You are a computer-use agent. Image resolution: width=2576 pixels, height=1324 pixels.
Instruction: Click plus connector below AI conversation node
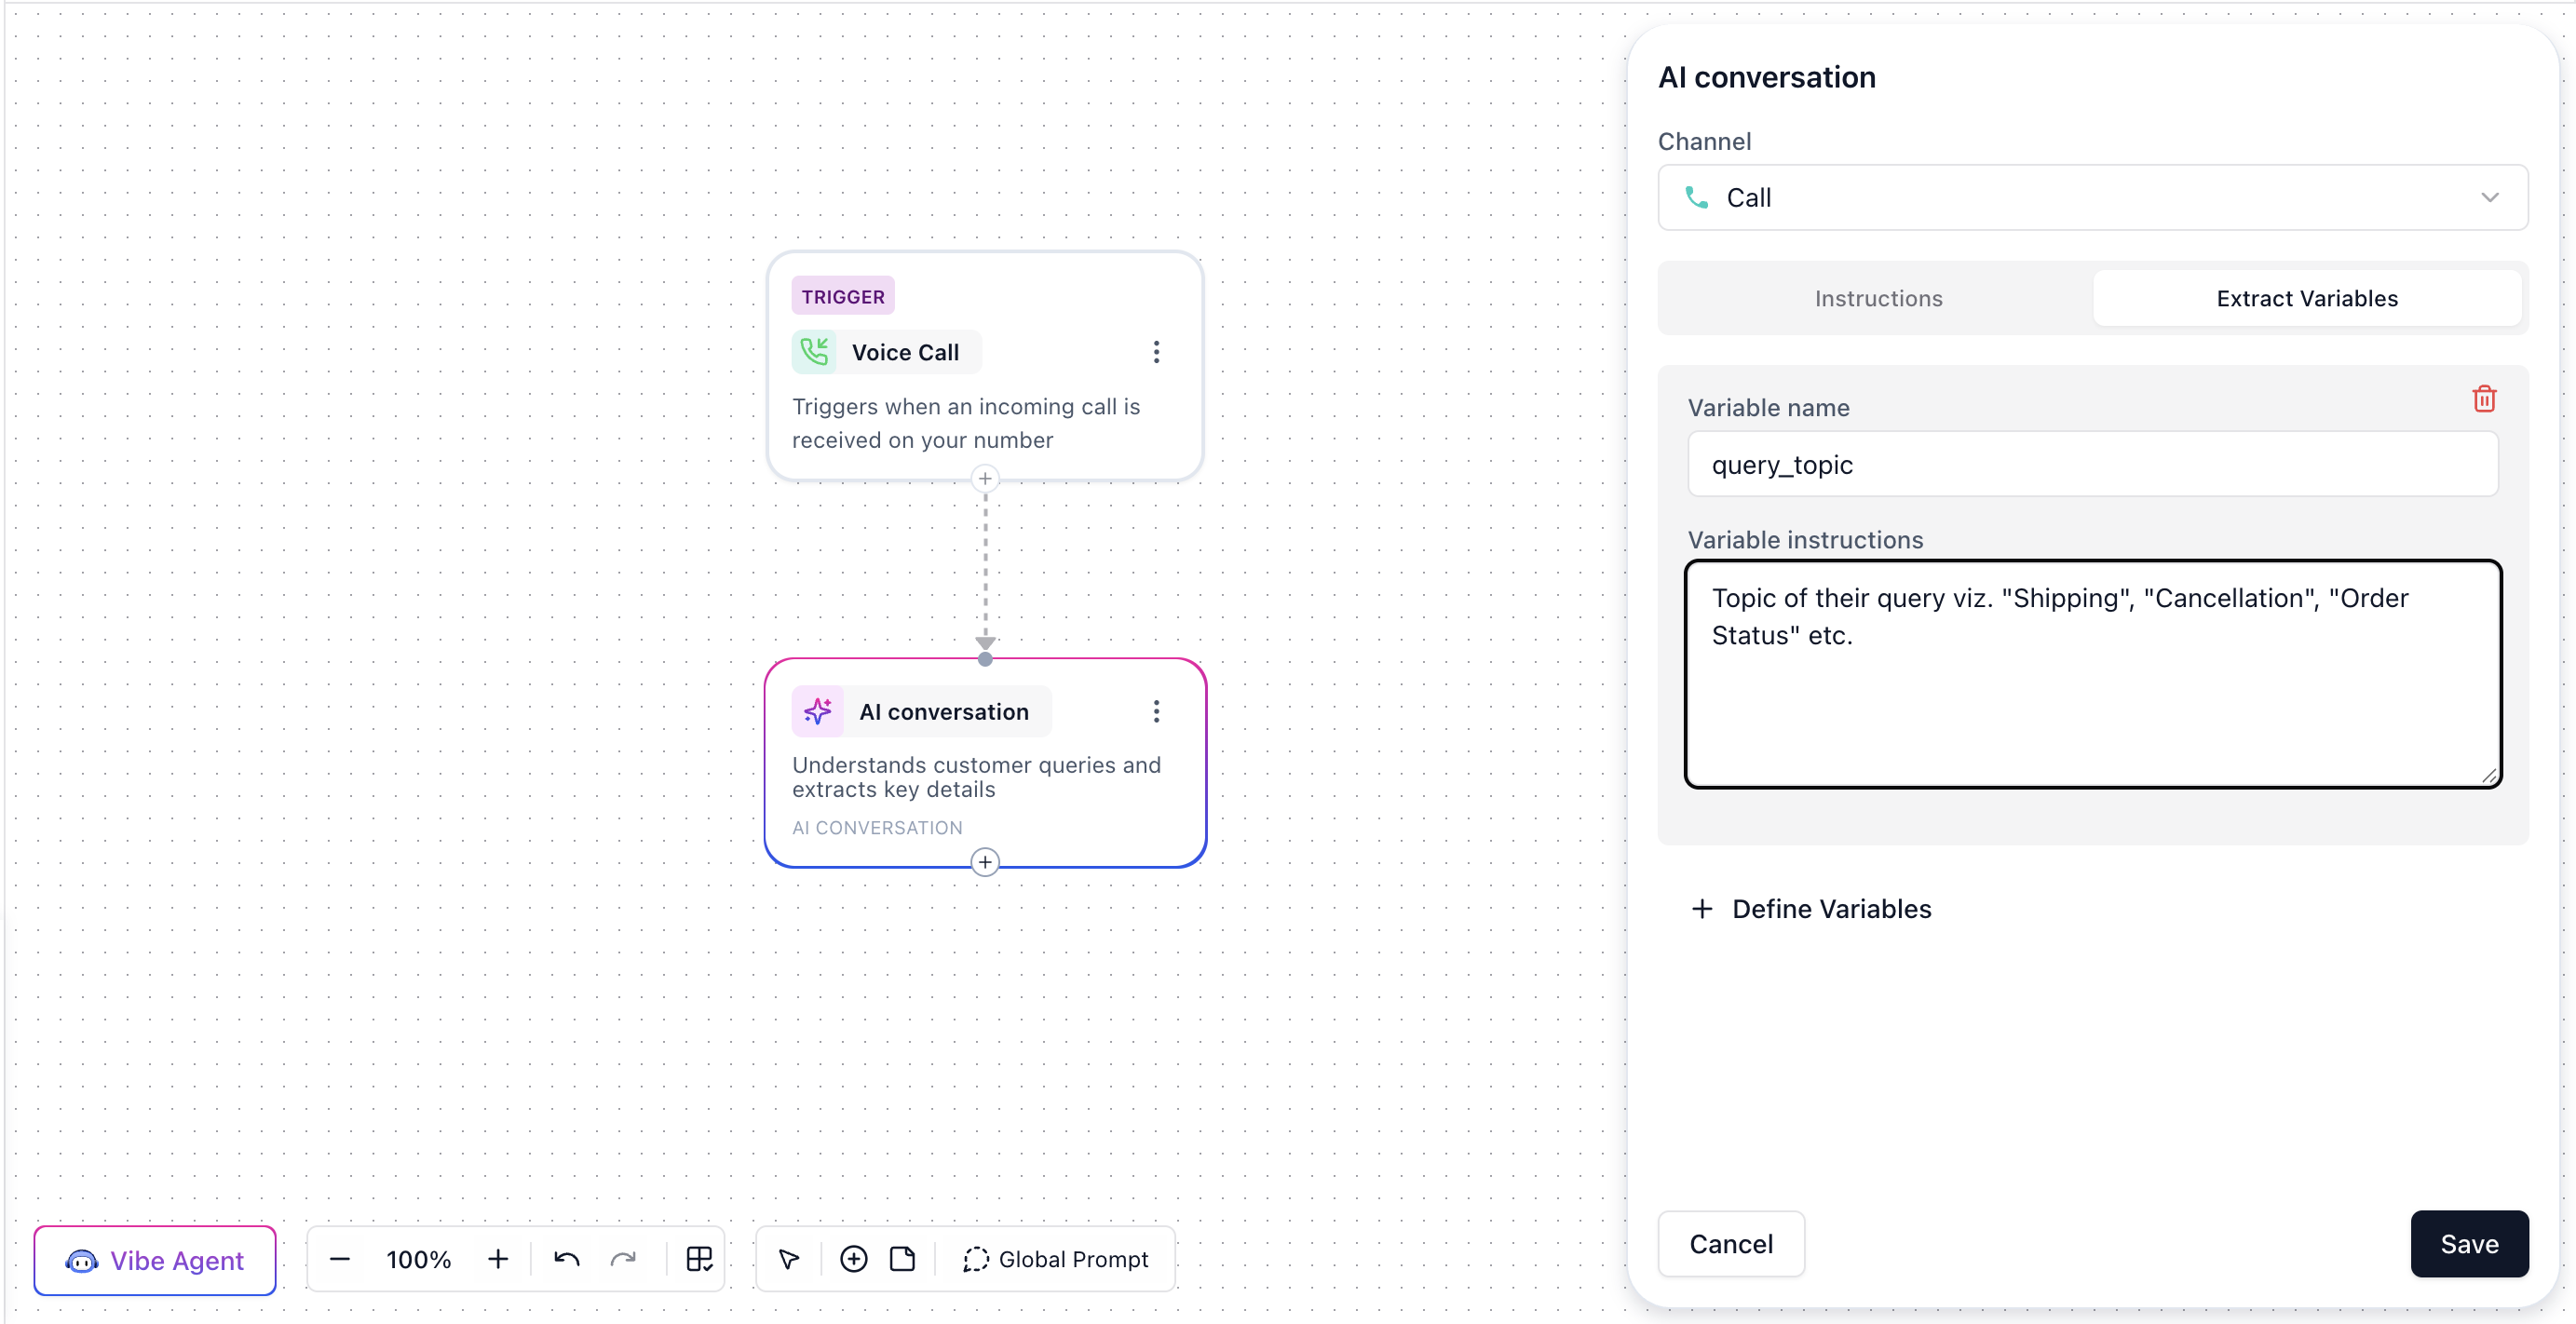coord(985,862)
